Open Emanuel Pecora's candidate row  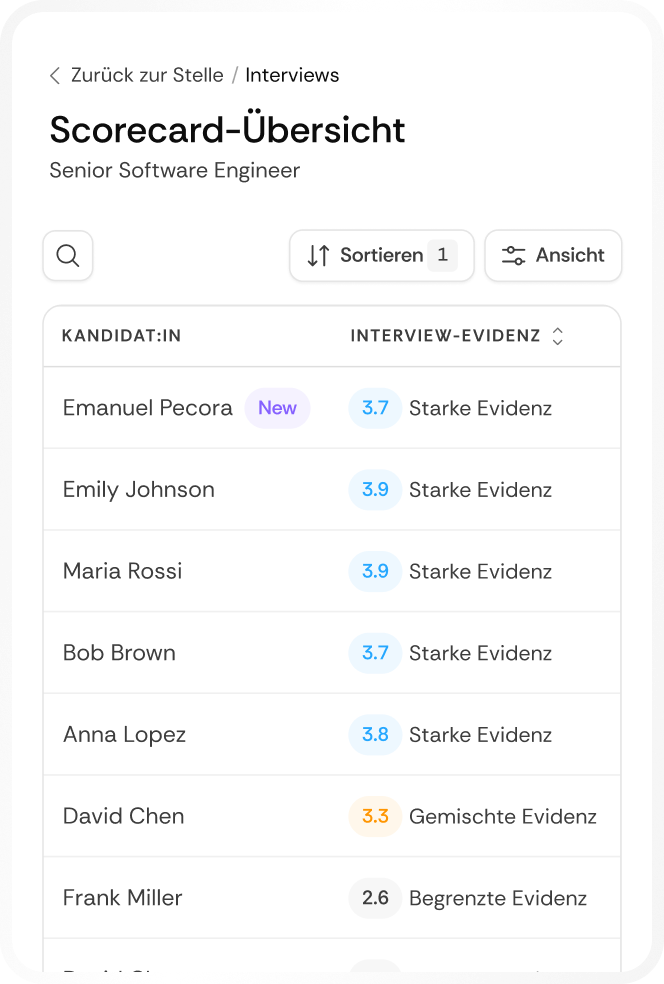click(x=332, y=408)
